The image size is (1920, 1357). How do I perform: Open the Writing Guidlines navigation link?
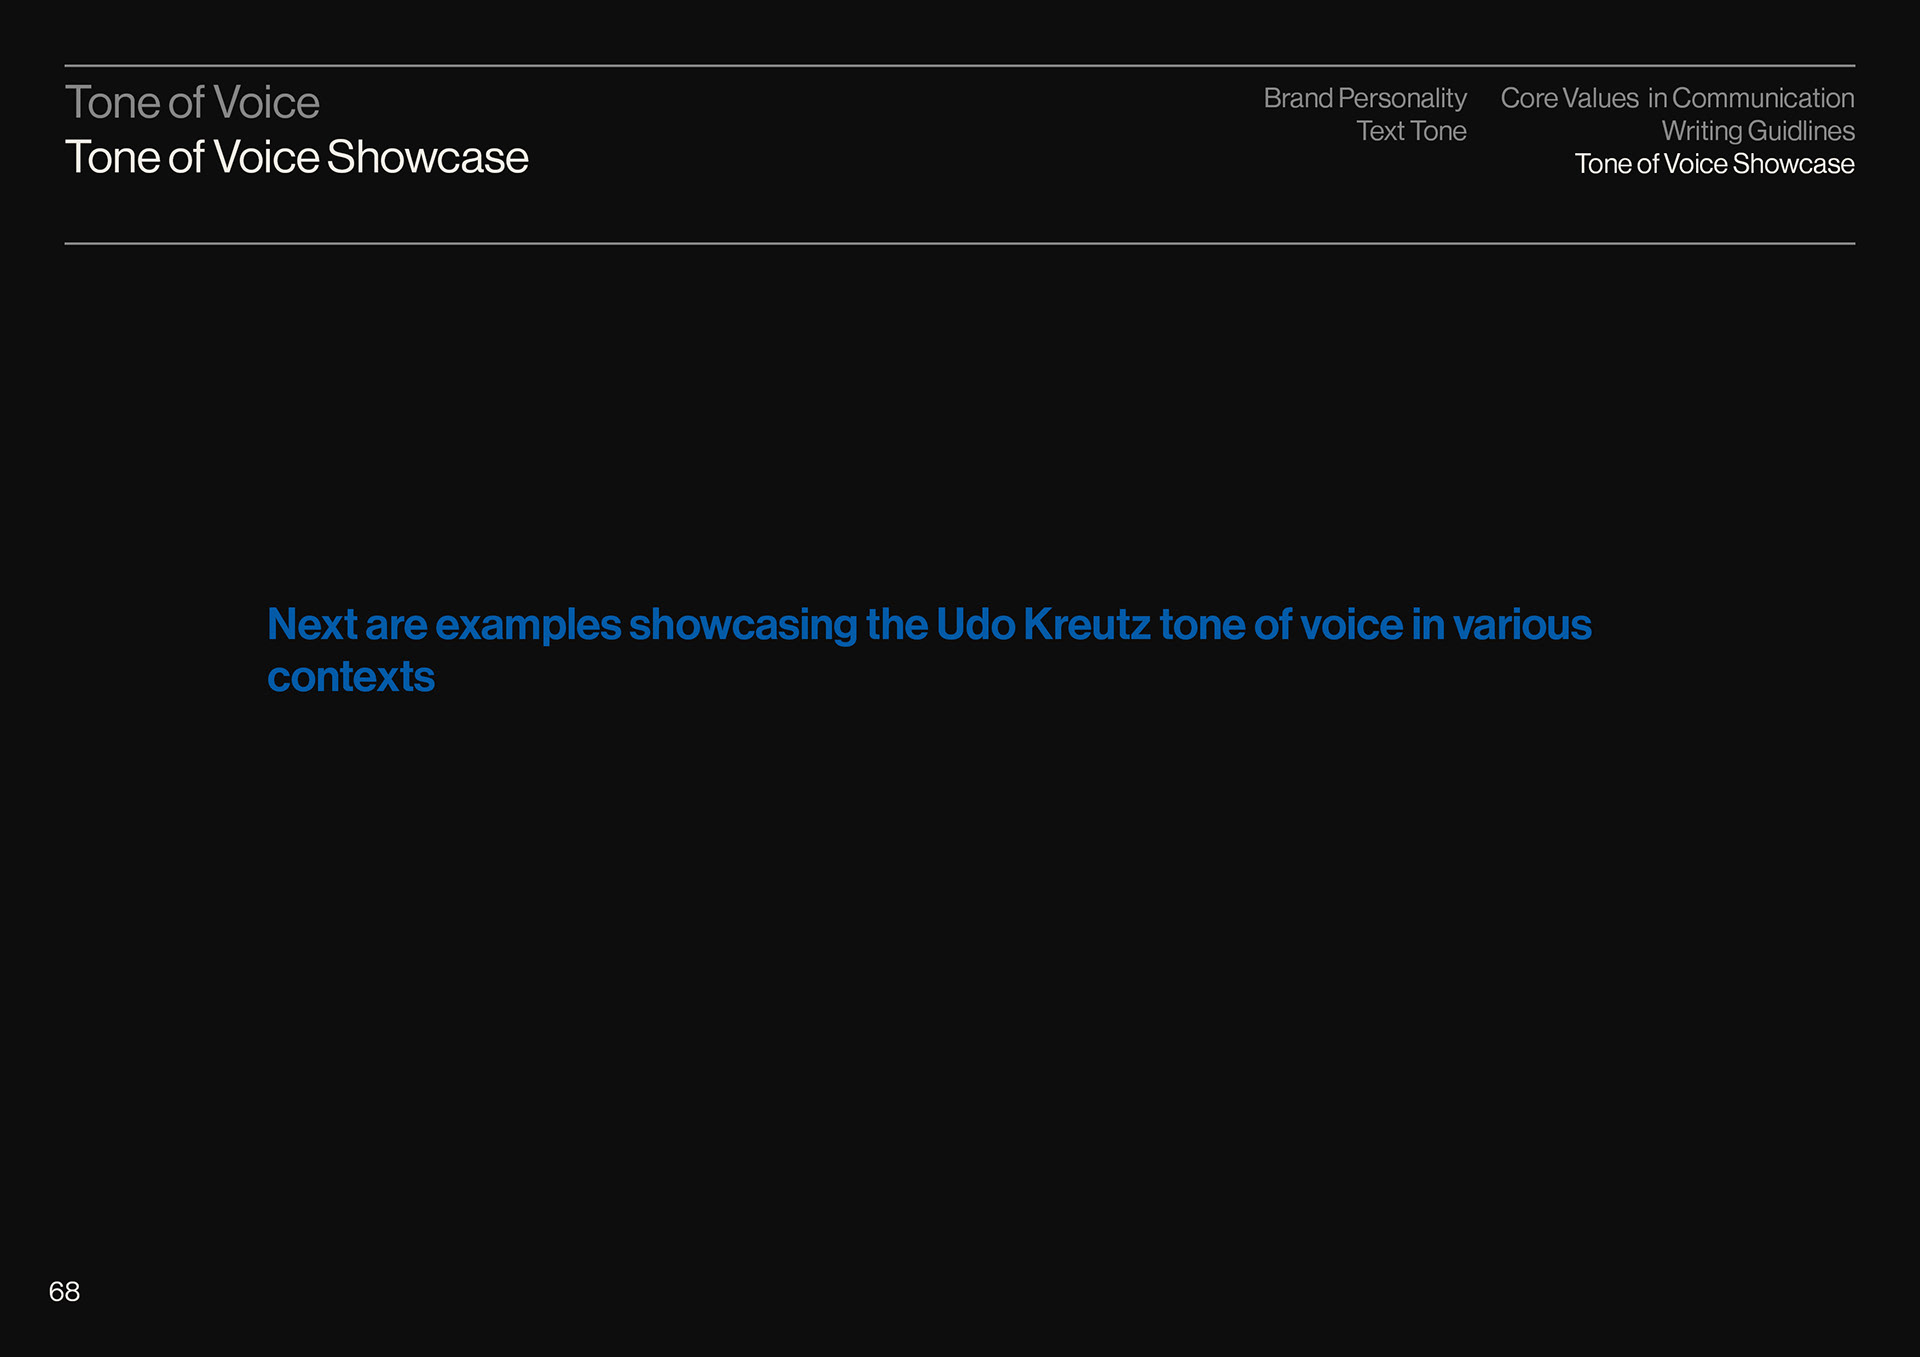[x=1757, y=131]
